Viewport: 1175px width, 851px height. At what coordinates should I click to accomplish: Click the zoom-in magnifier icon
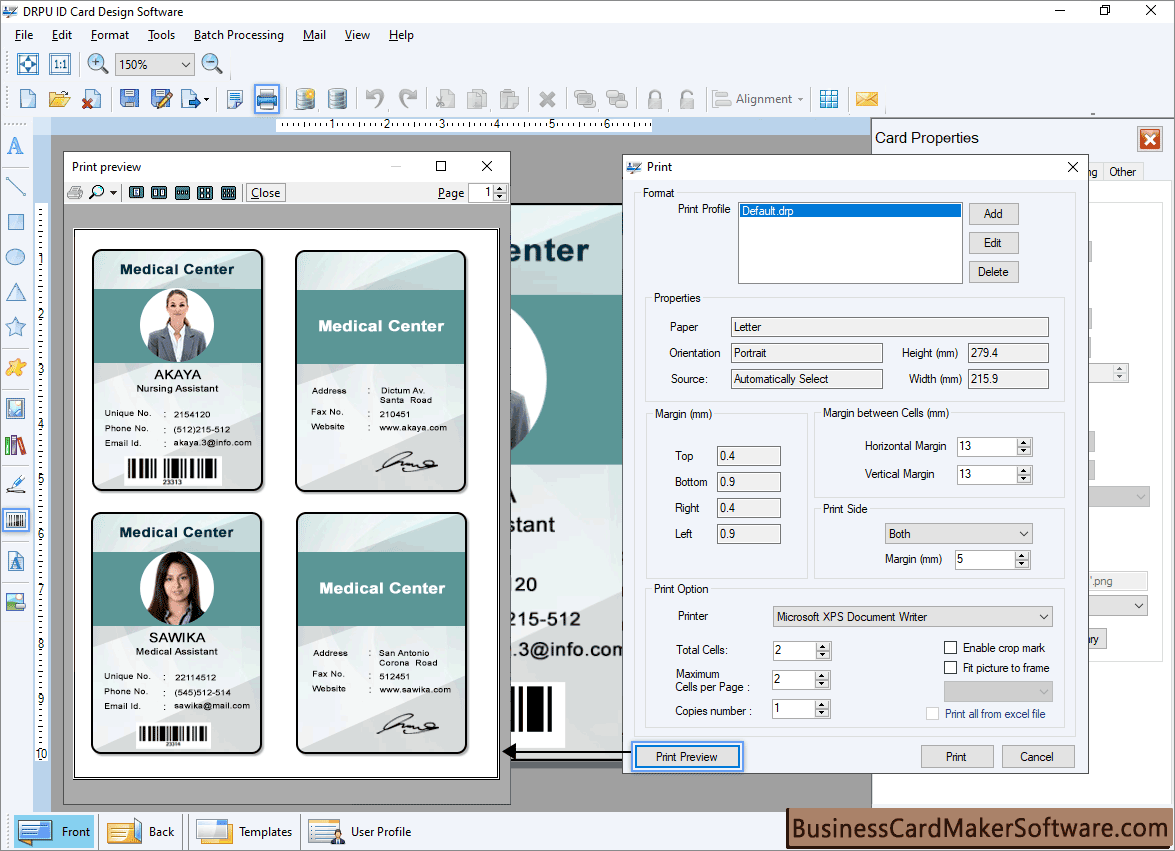(97, 63)
